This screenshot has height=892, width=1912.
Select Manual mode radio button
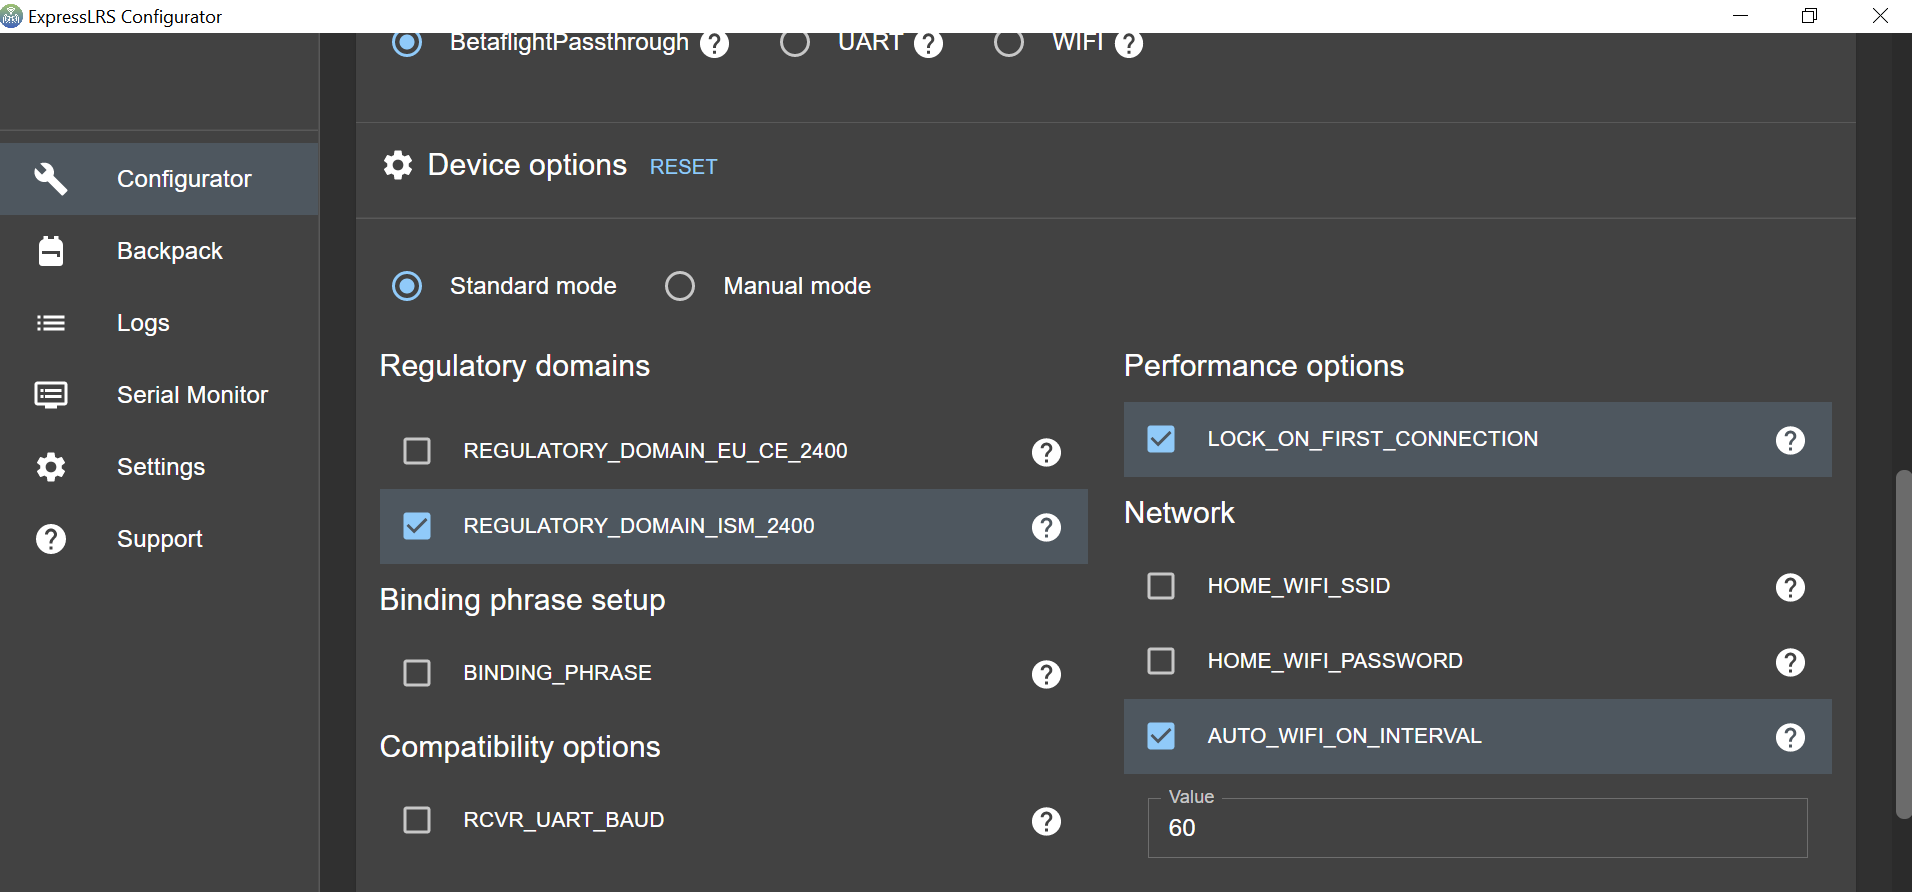coord(680,286)
